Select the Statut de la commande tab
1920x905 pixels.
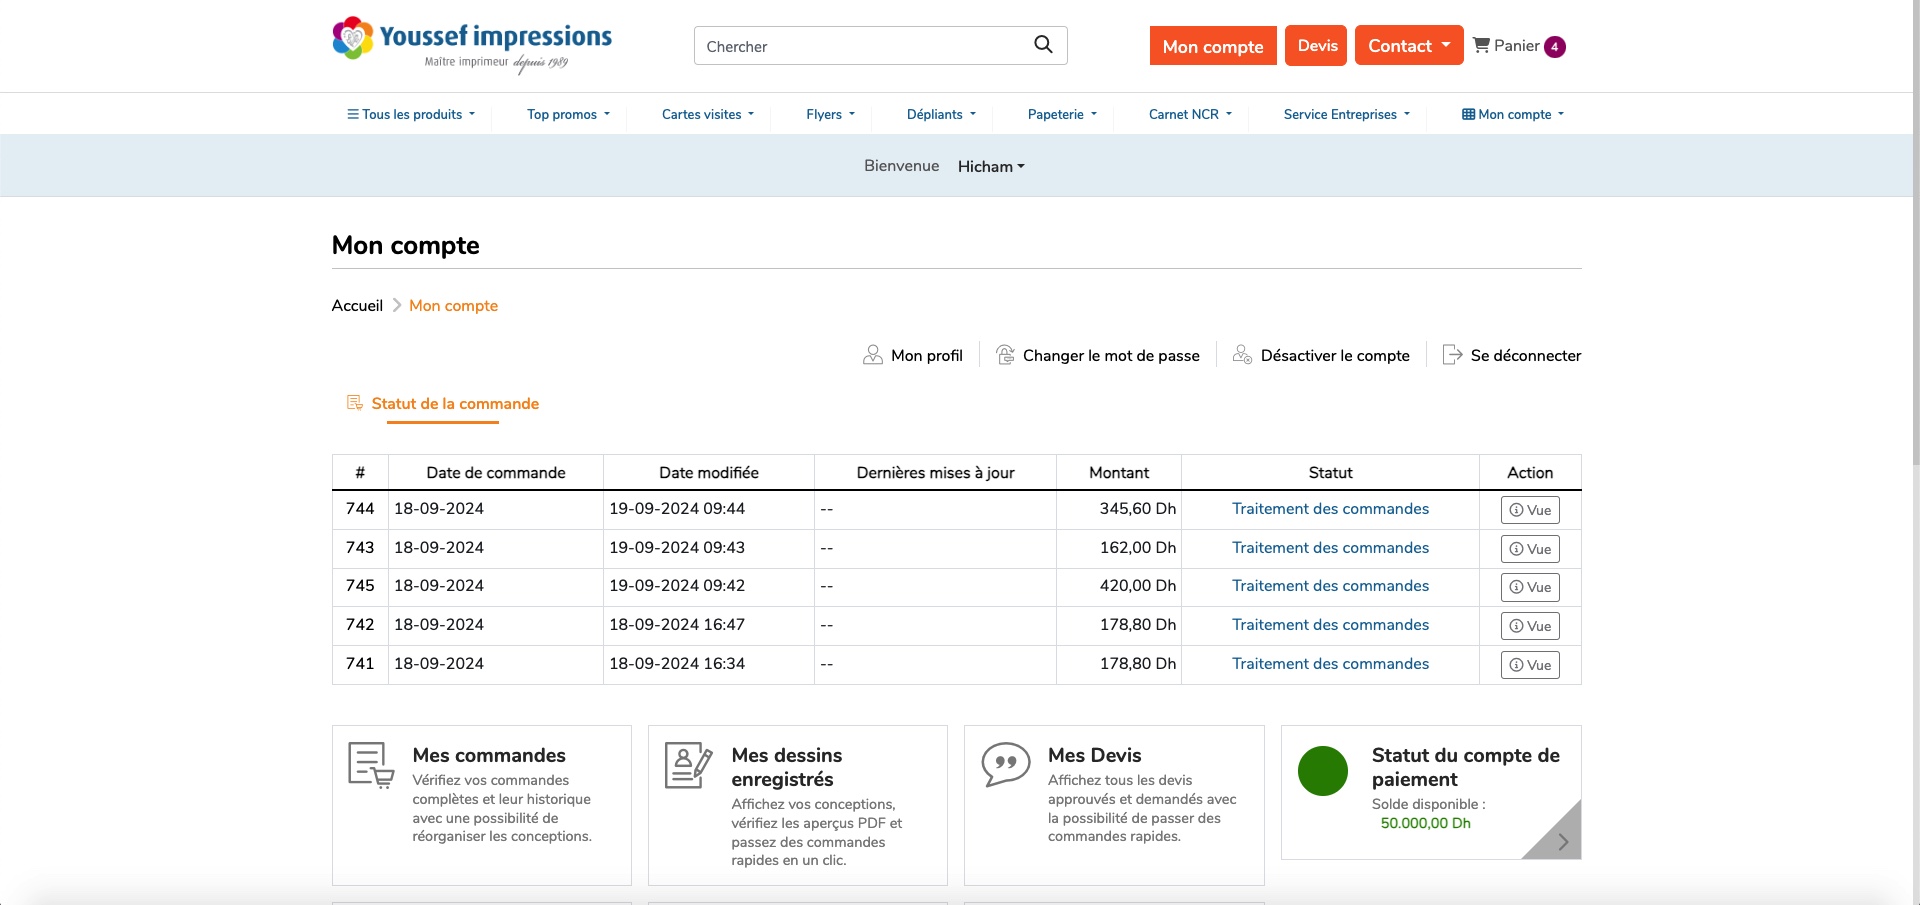[x=454, y=404]
